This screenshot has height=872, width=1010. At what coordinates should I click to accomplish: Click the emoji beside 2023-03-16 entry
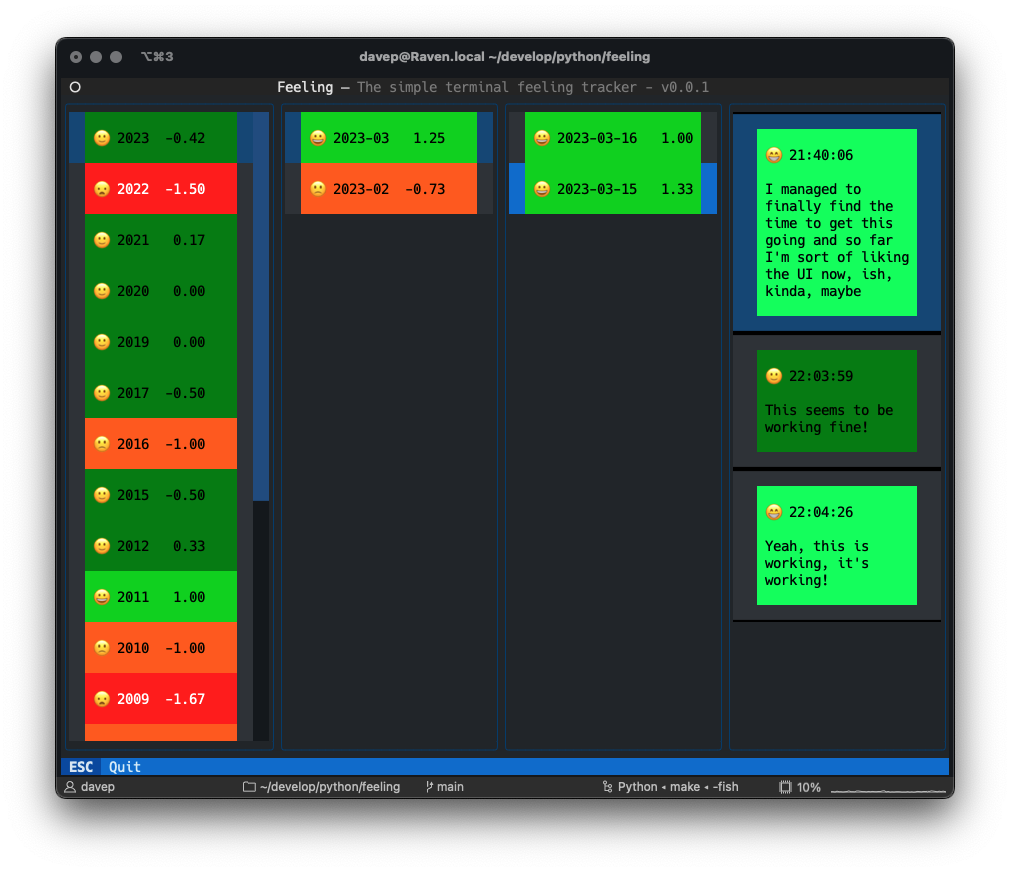coord(542,138)
